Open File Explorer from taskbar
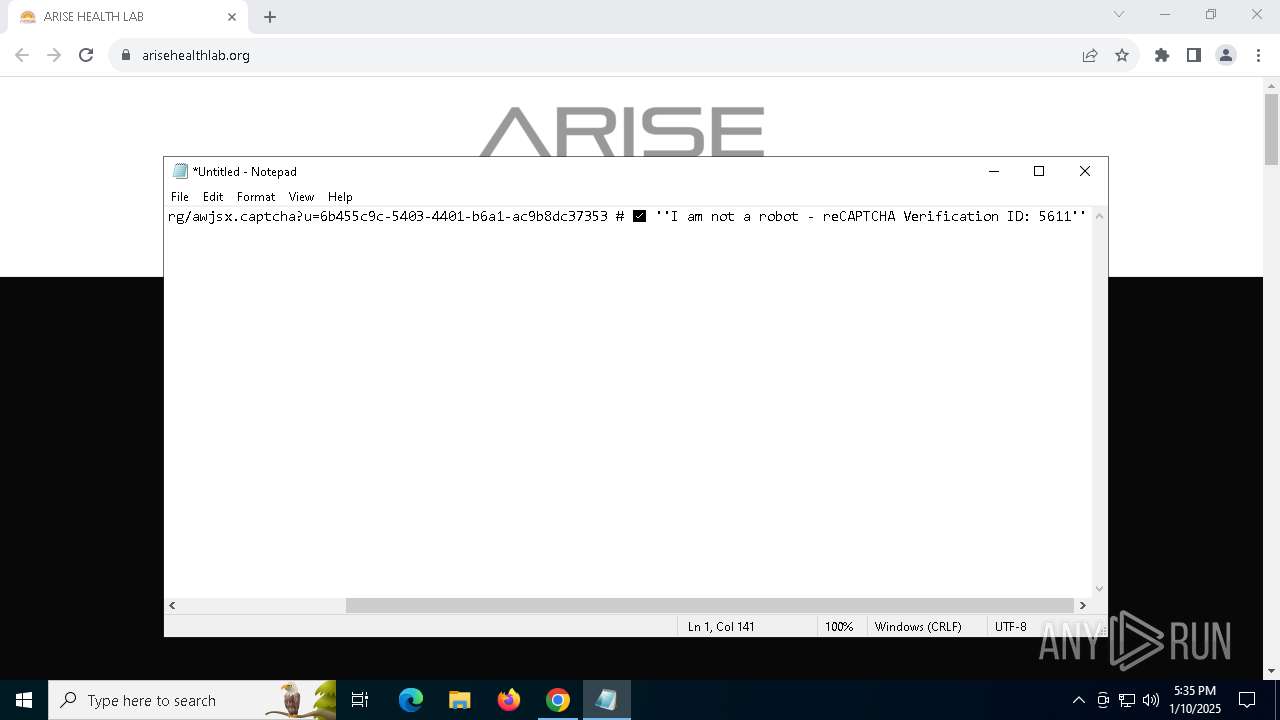Image resolution: width=1280 pixels, height=720 pixels. (459, 700)
